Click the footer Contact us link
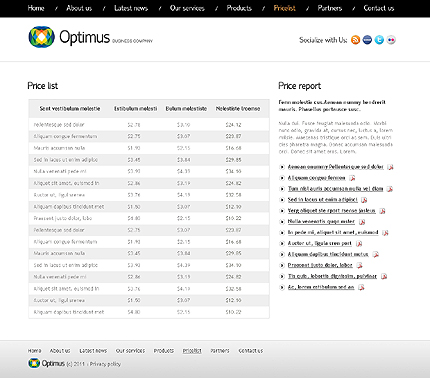This screenshot has height=378, width=430. click(x=251, y=351)
